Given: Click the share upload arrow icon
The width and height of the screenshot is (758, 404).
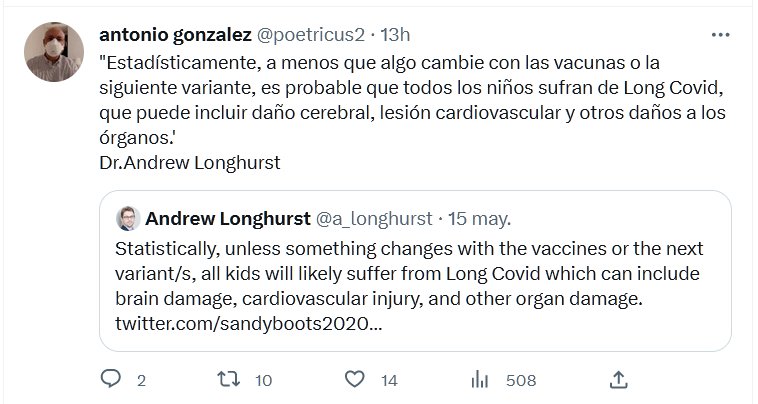Looking at the screenshot, I should 619,380.
